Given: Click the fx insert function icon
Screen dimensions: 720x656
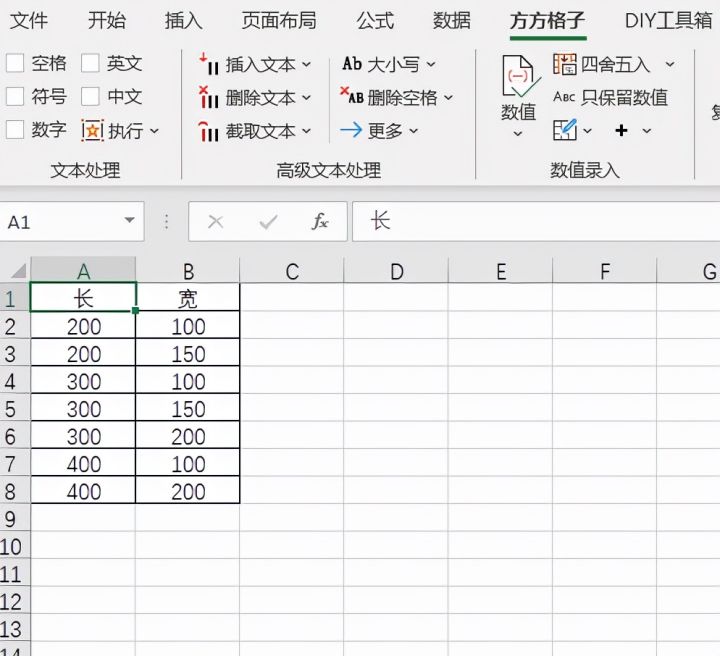Looking at the screenshot, I should [320, 222].
